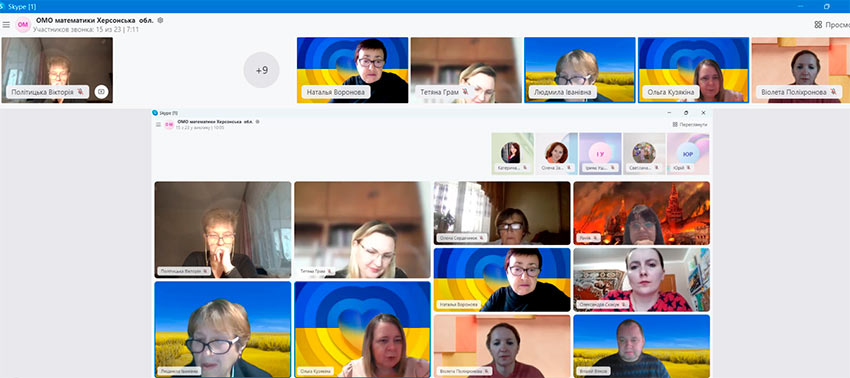Click the inner window group title text
Viewport: 850px width, 378px height.
[215, 121]
